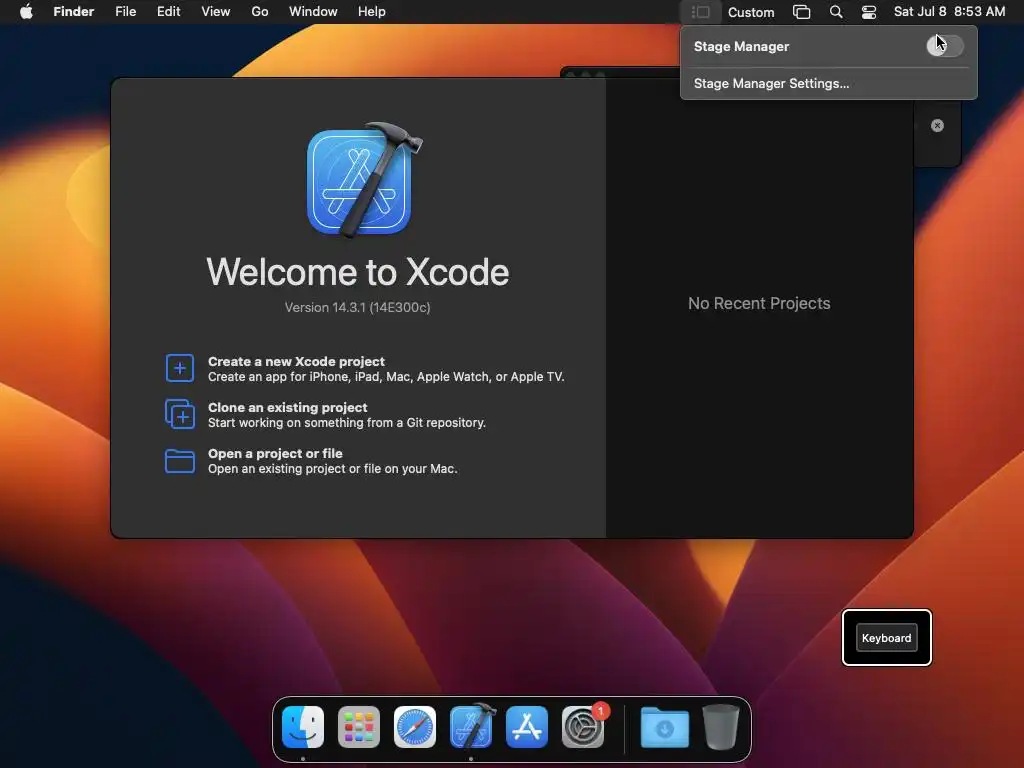Click the date and time clock

coord(949,12)
